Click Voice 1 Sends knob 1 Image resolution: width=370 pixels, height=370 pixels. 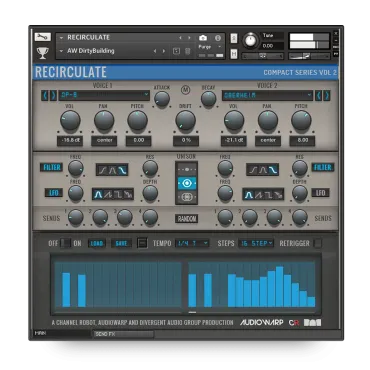tap(76, 218)
